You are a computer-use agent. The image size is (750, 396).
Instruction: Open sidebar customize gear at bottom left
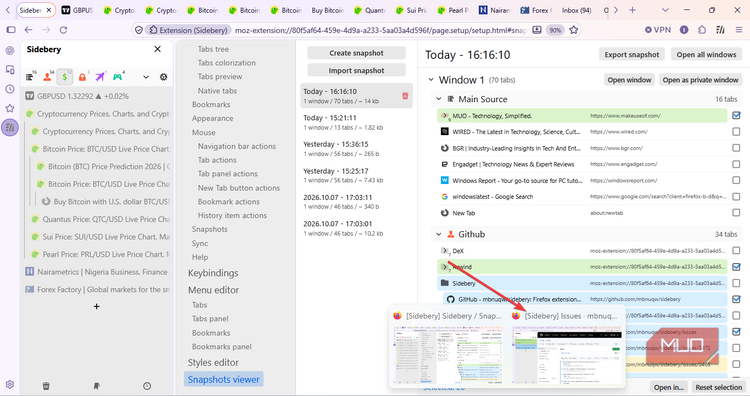pyautogui.click(x=10, y=385)
